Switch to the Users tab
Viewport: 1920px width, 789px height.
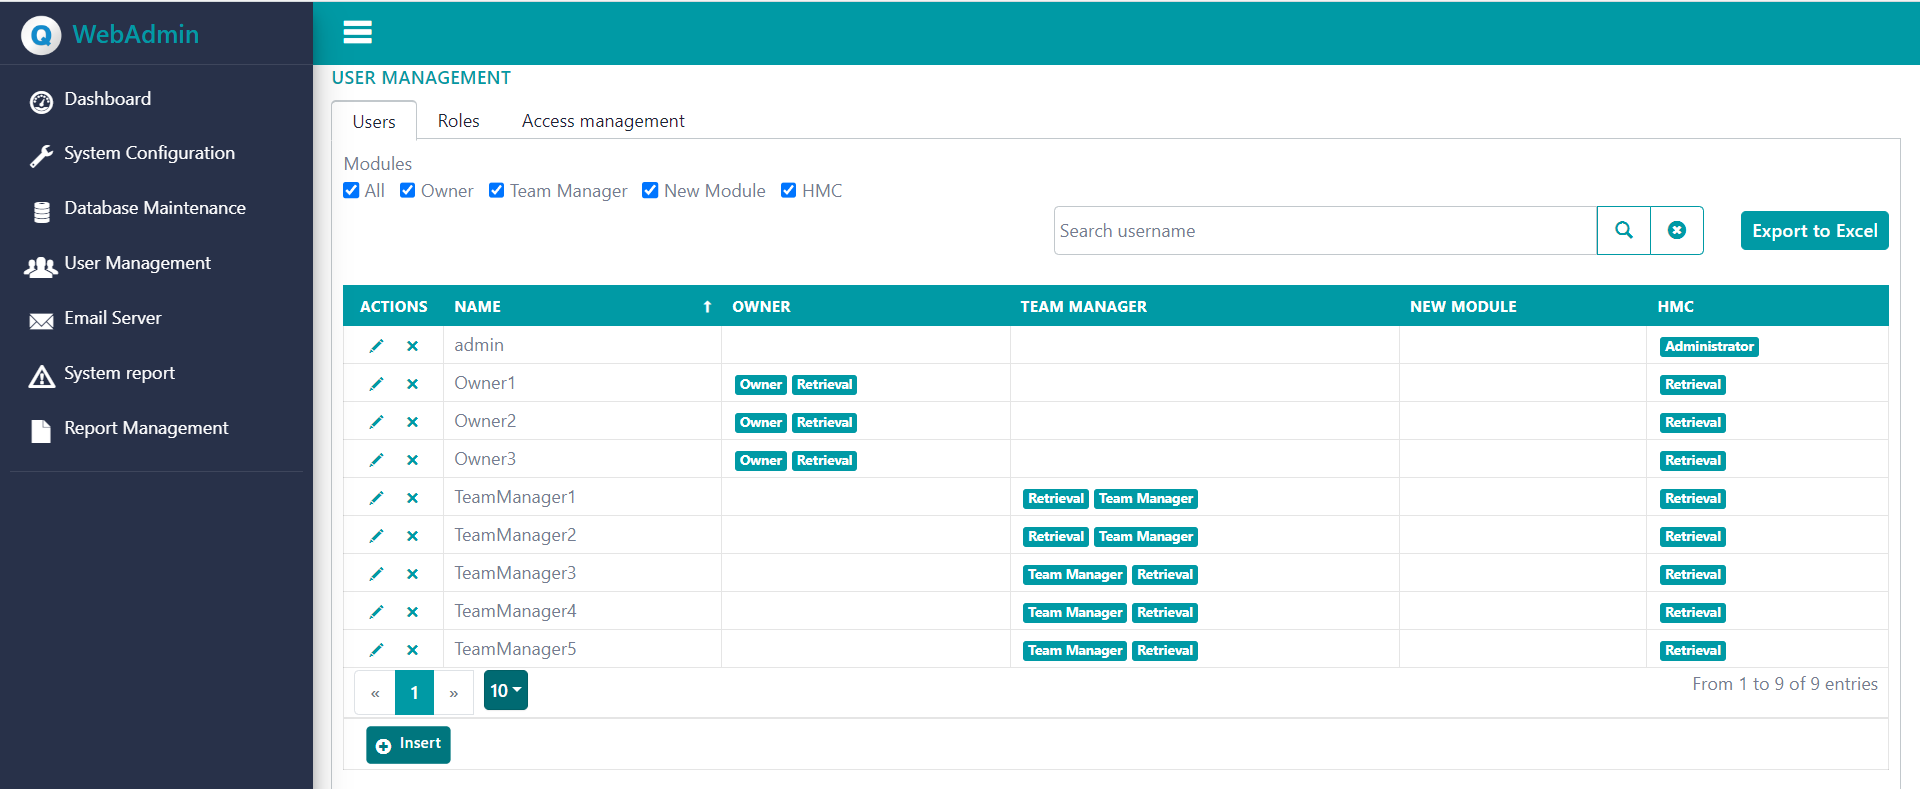(x=374, y=121)
